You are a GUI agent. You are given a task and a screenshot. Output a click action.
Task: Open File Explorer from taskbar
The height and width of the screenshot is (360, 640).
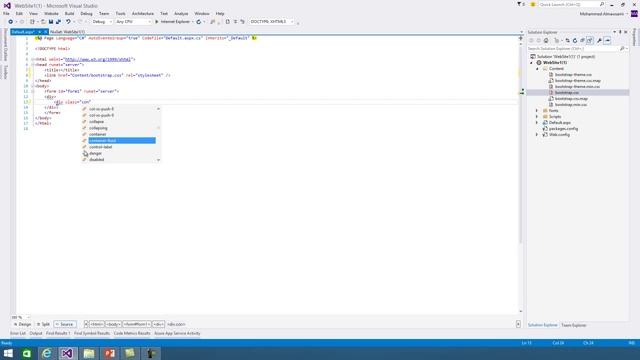[x=89, y=353]
